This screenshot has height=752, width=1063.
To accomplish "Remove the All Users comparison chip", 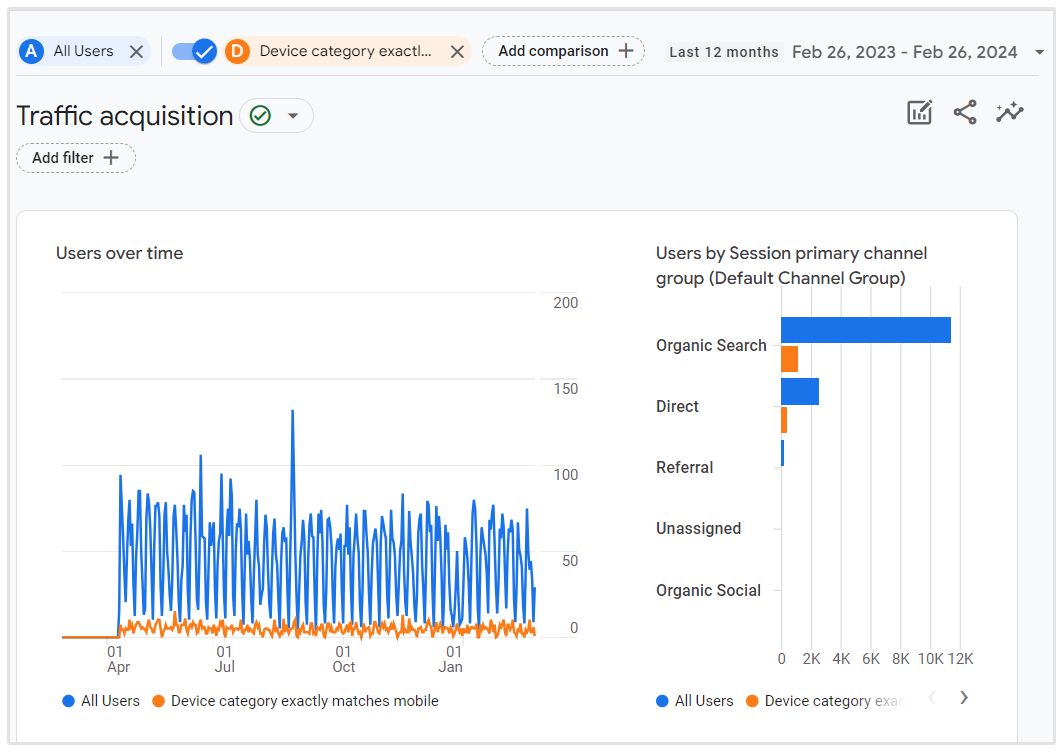I will pos(137,52).
